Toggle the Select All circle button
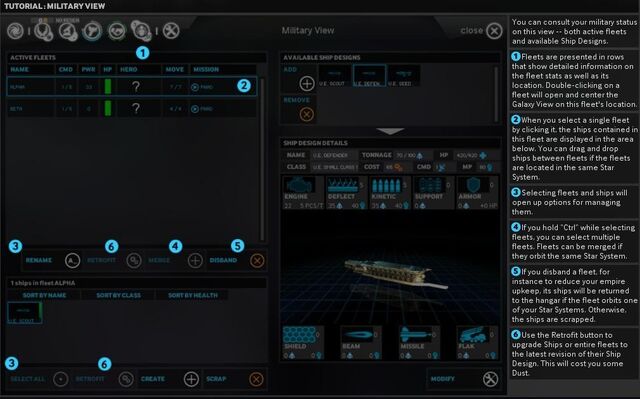This screenshot has width=640, height=399. pyautogui.click(x=61, y=379)
